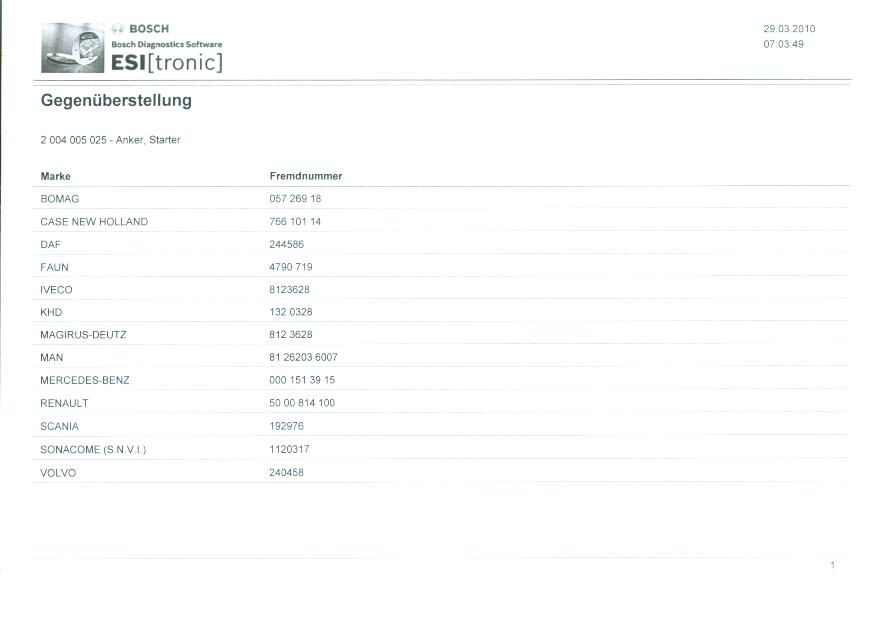Image resolution: width=876 pixels, height=620 pixels.
Task: Click the number 244586
Action: [287, 244]
